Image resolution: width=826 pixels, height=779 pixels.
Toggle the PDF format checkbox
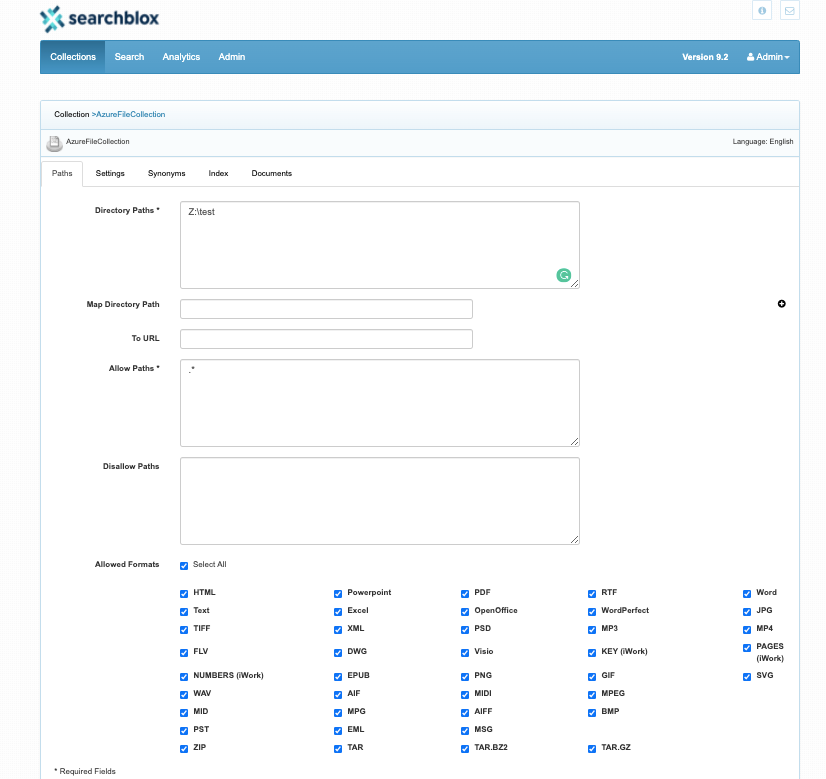(x=465, y=594)
